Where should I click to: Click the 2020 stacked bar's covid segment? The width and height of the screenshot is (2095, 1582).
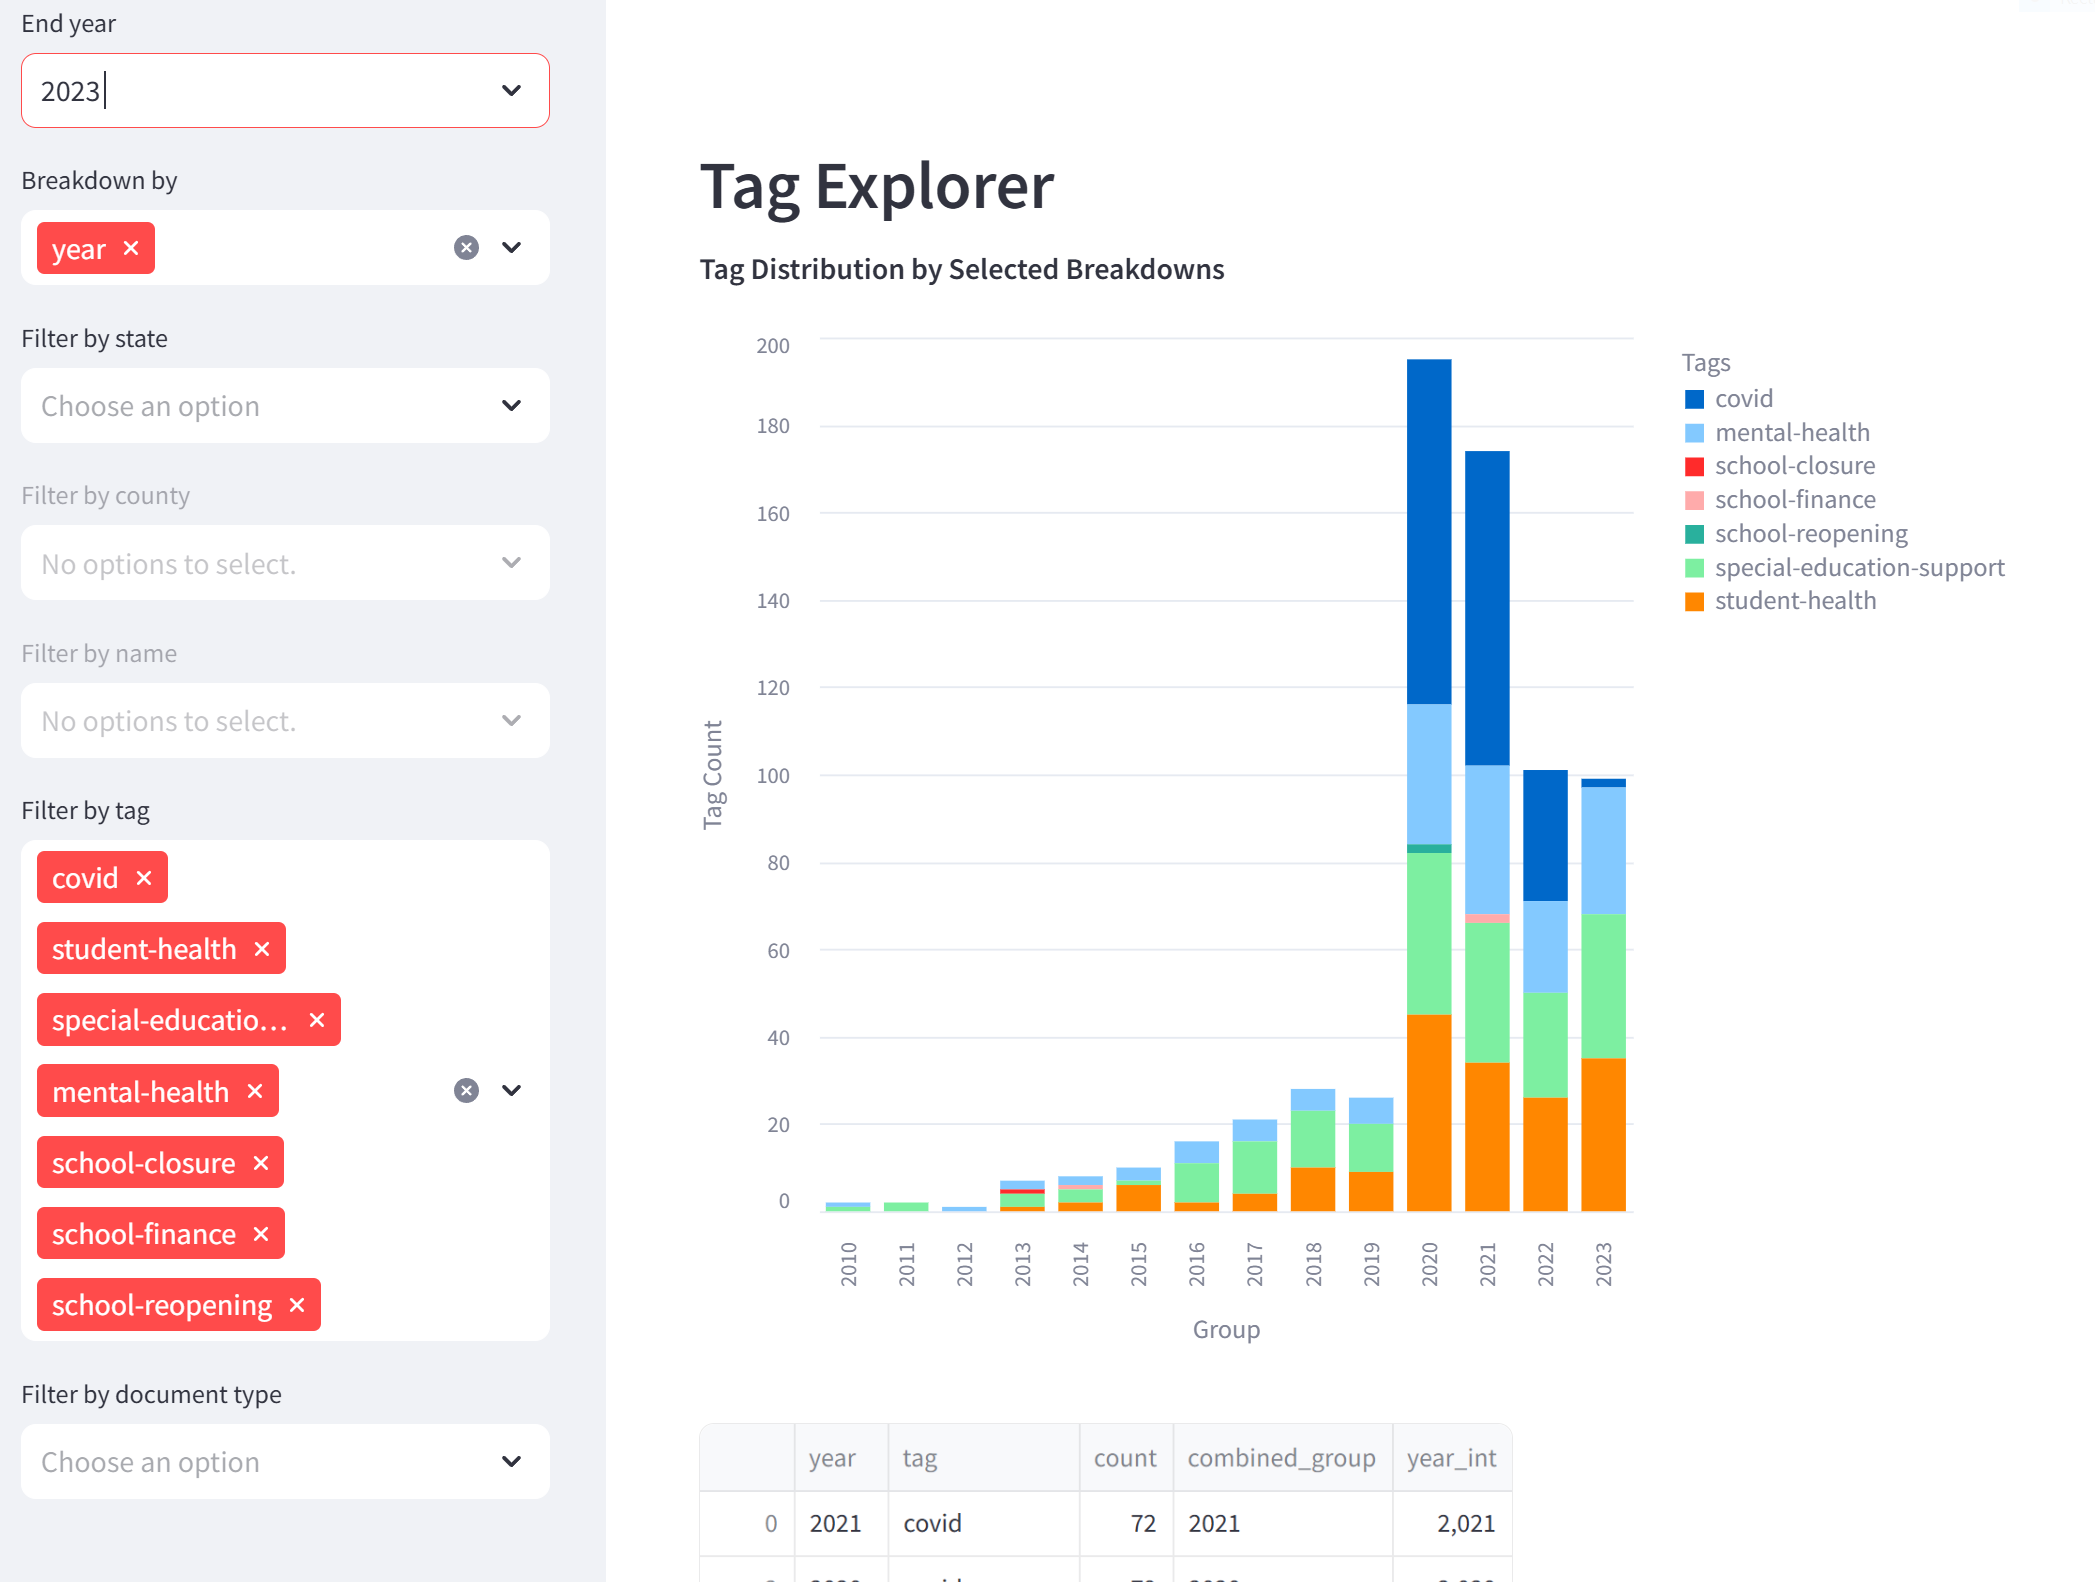[x=1428, y=530]
